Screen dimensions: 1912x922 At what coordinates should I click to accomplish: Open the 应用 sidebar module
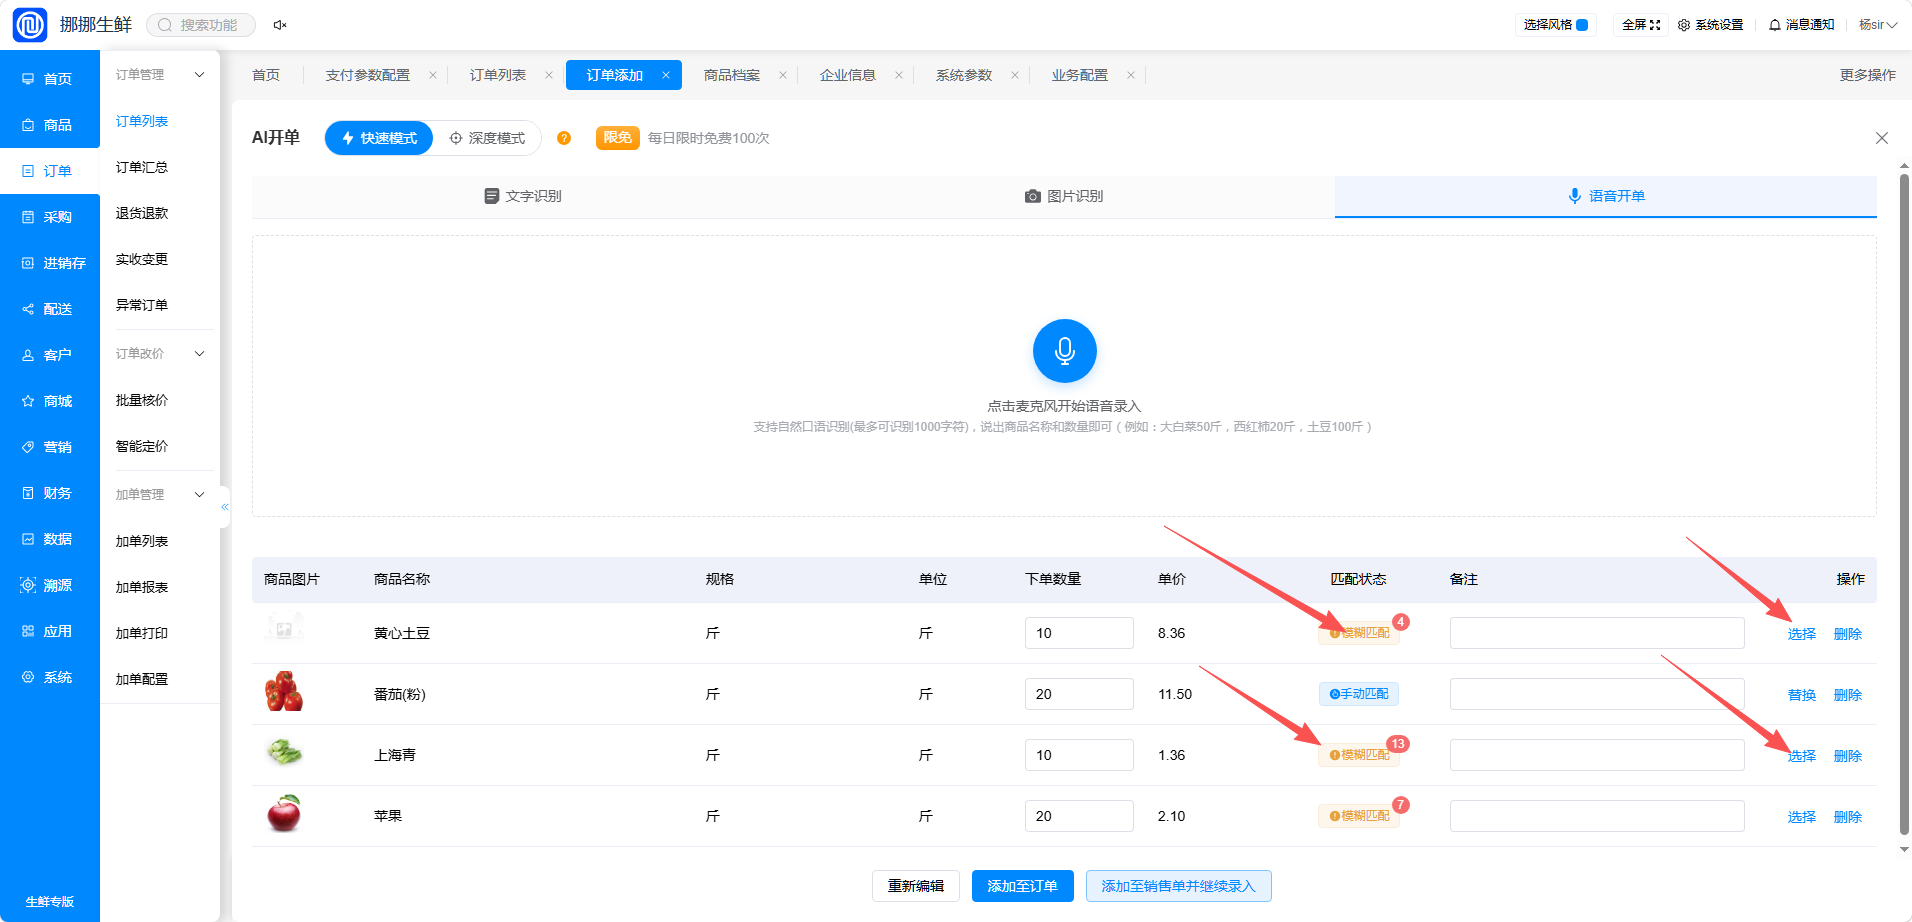click(50, 631)
